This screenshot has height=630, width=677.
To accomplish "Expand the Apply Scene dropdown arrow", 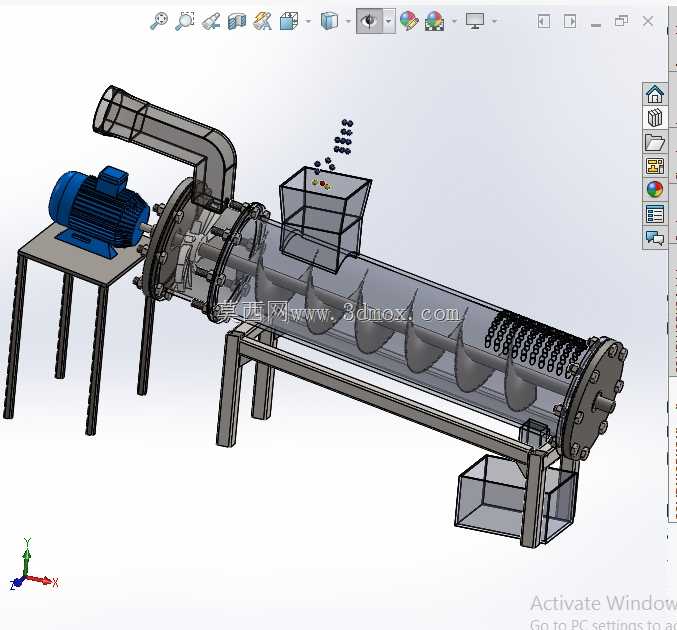I will [454, 21].
